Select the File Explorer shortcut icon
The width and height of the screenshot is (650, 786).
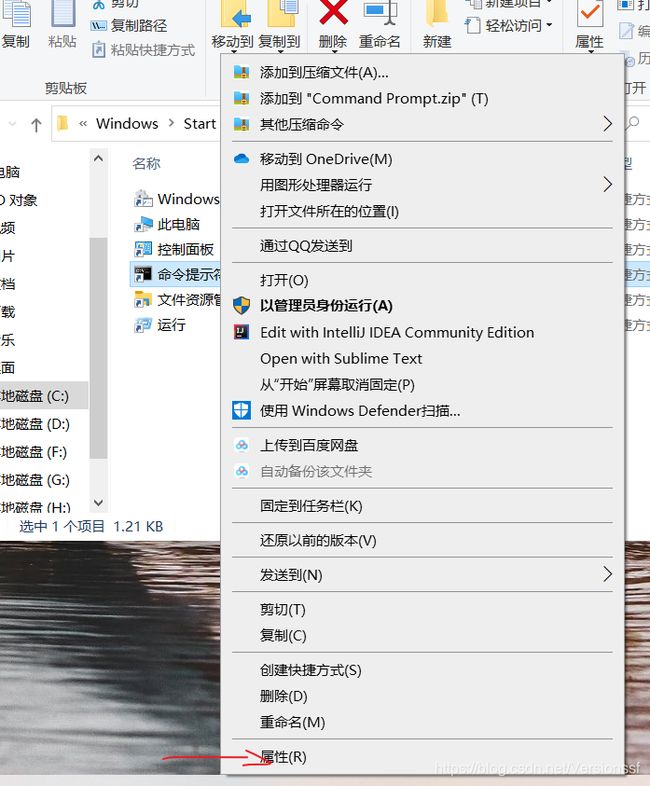[143, 299]
